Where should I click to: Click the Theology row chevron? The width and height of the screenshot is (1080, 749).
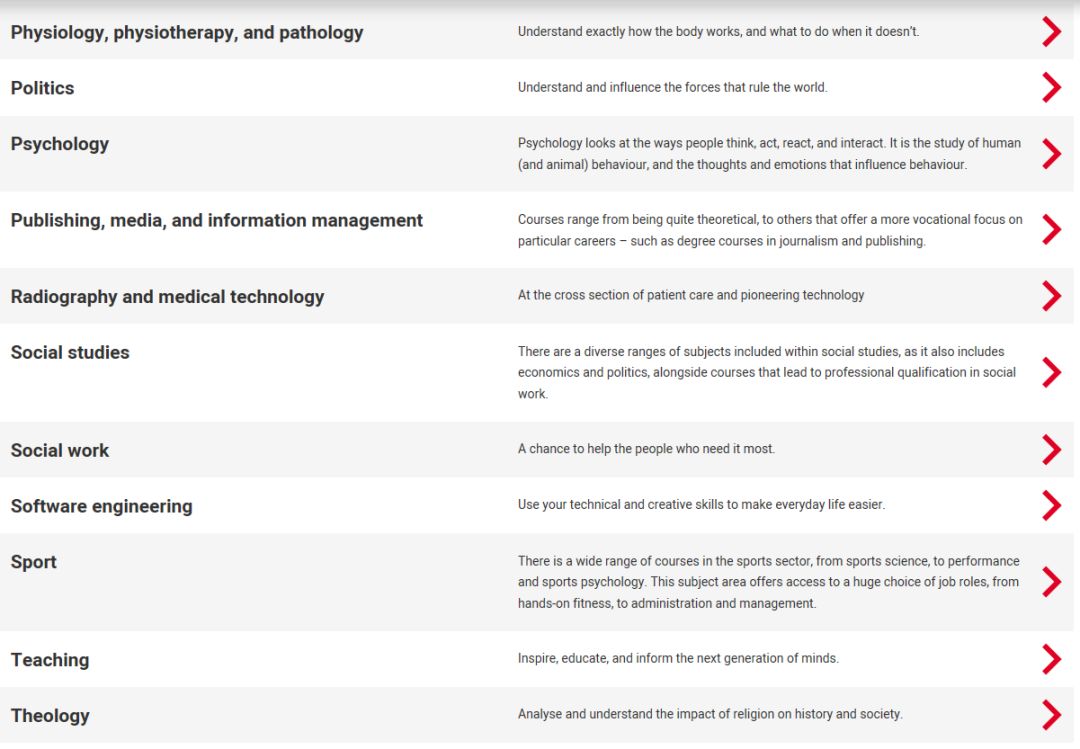(1051, 715)
